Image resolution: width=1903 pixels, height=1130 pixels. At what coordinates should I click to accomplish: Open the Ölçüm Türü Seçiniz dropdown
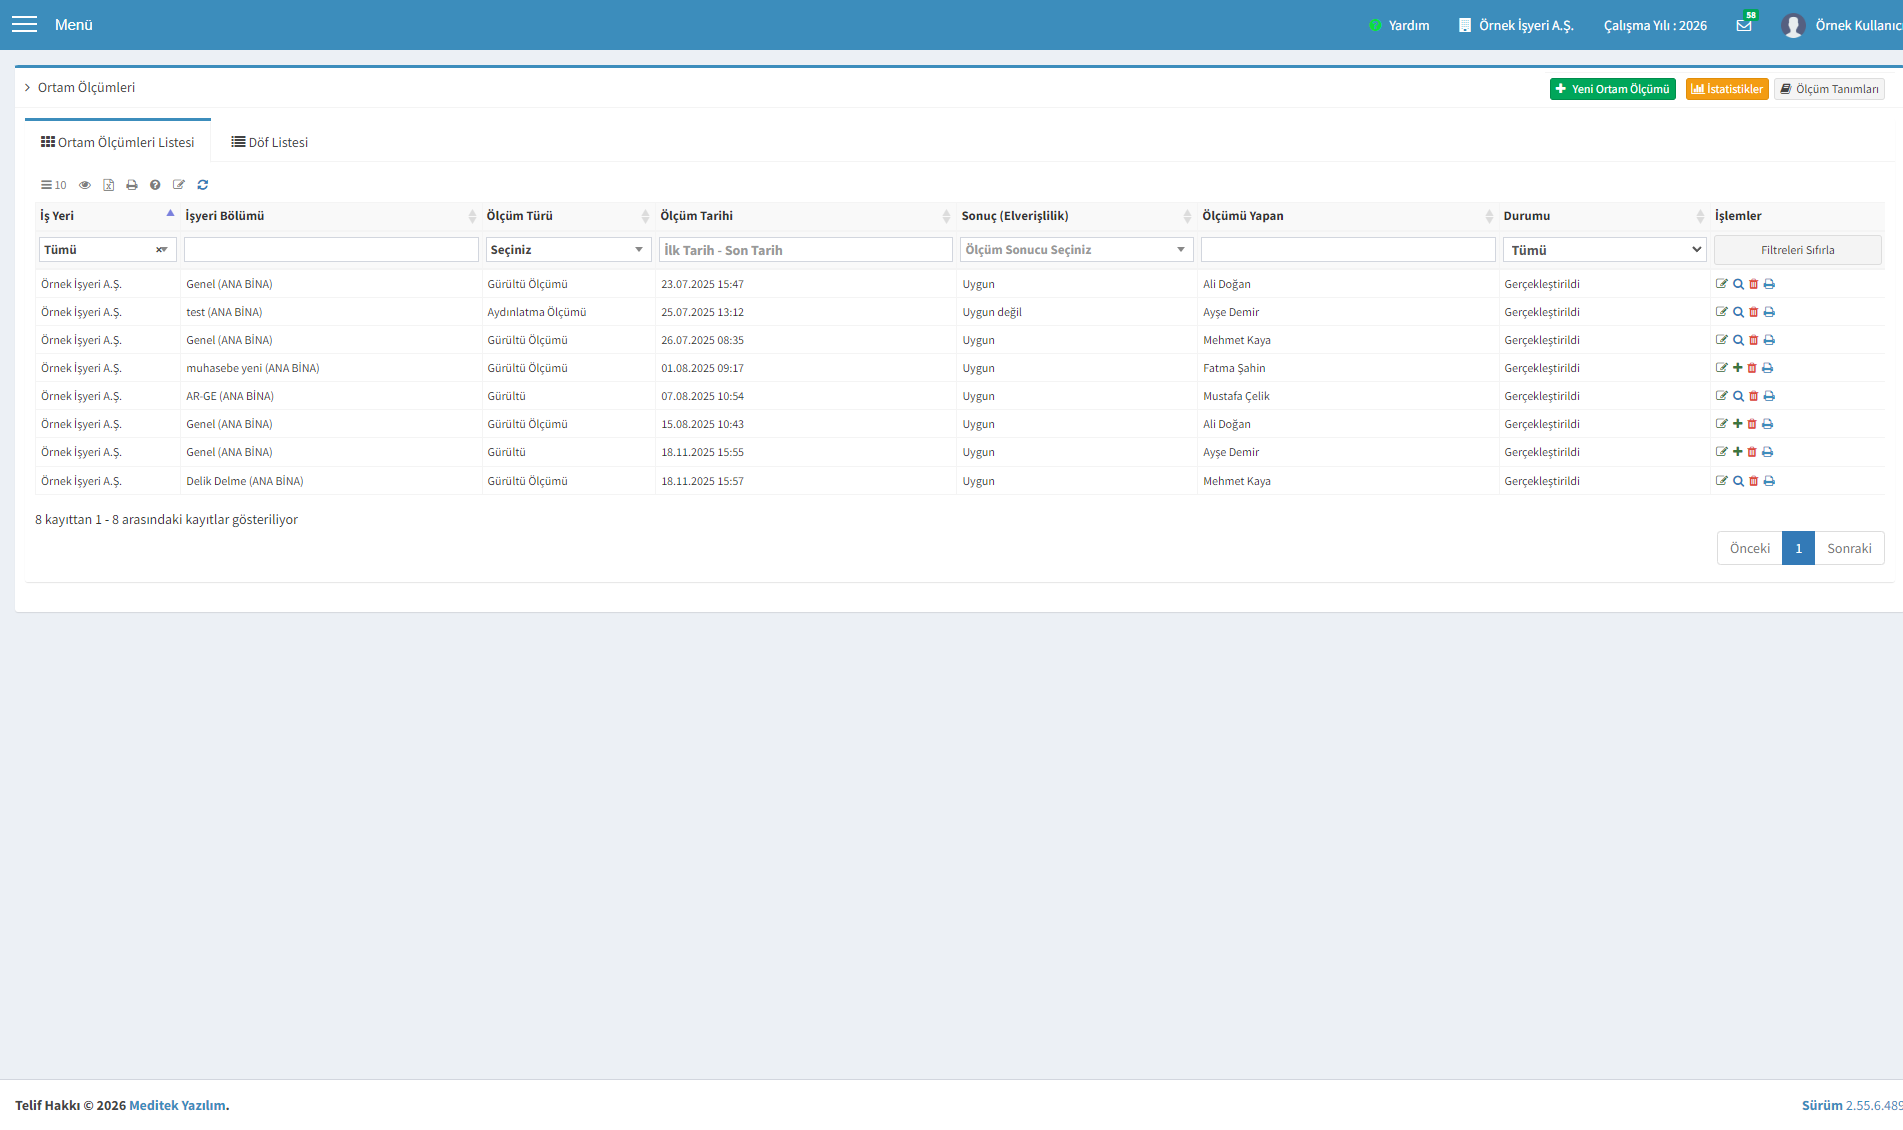[568, 250]
